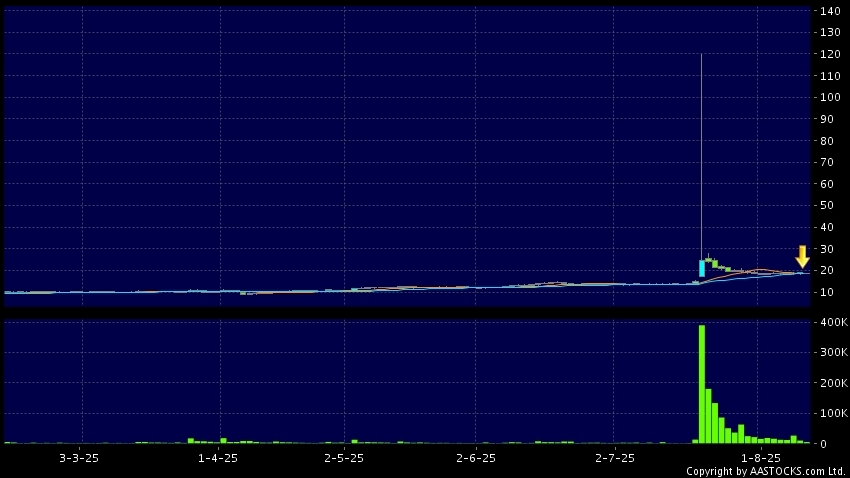Viewport: 850px width, 478px height.
Task: Click the cyan candlestick body
Action: pos(702,269)
